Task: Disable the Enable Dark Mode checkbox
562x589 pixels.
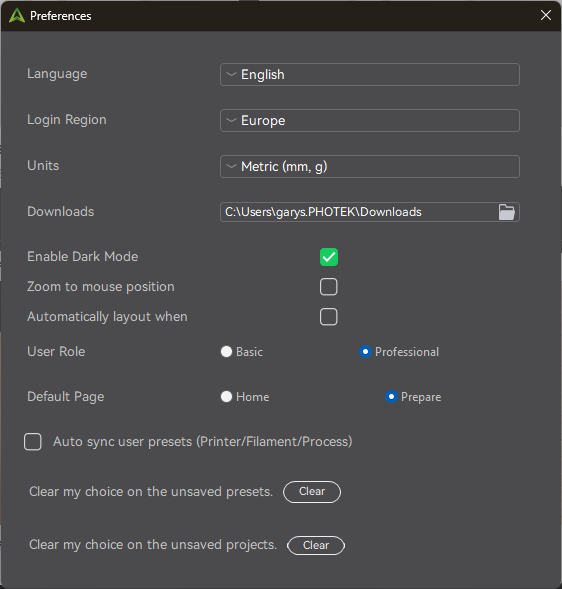Action: tap(329, 257)
